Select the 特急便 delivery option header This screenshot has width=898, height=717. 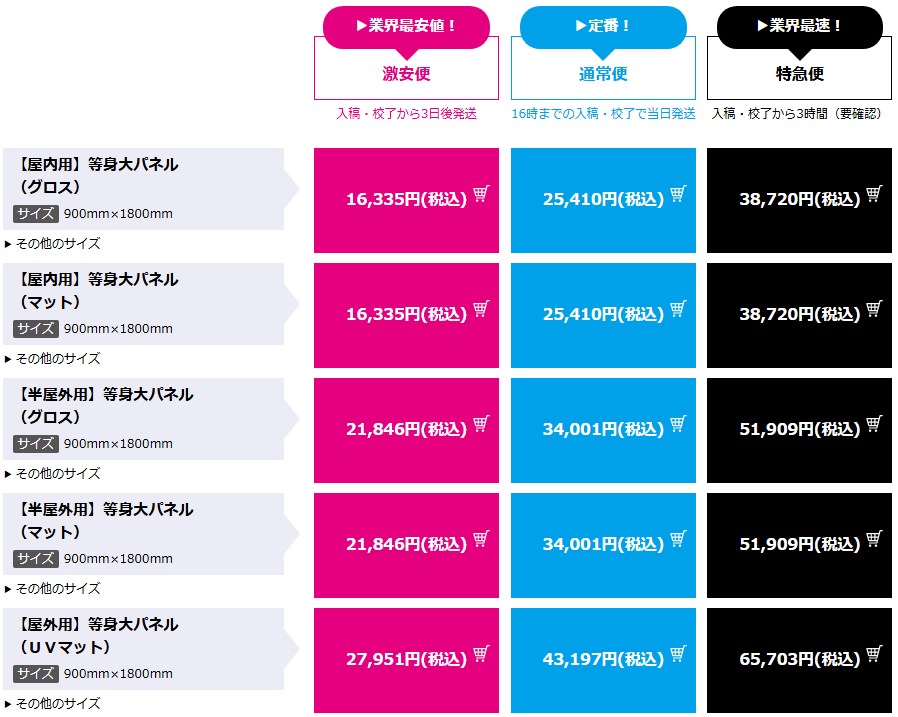(799, 73)
